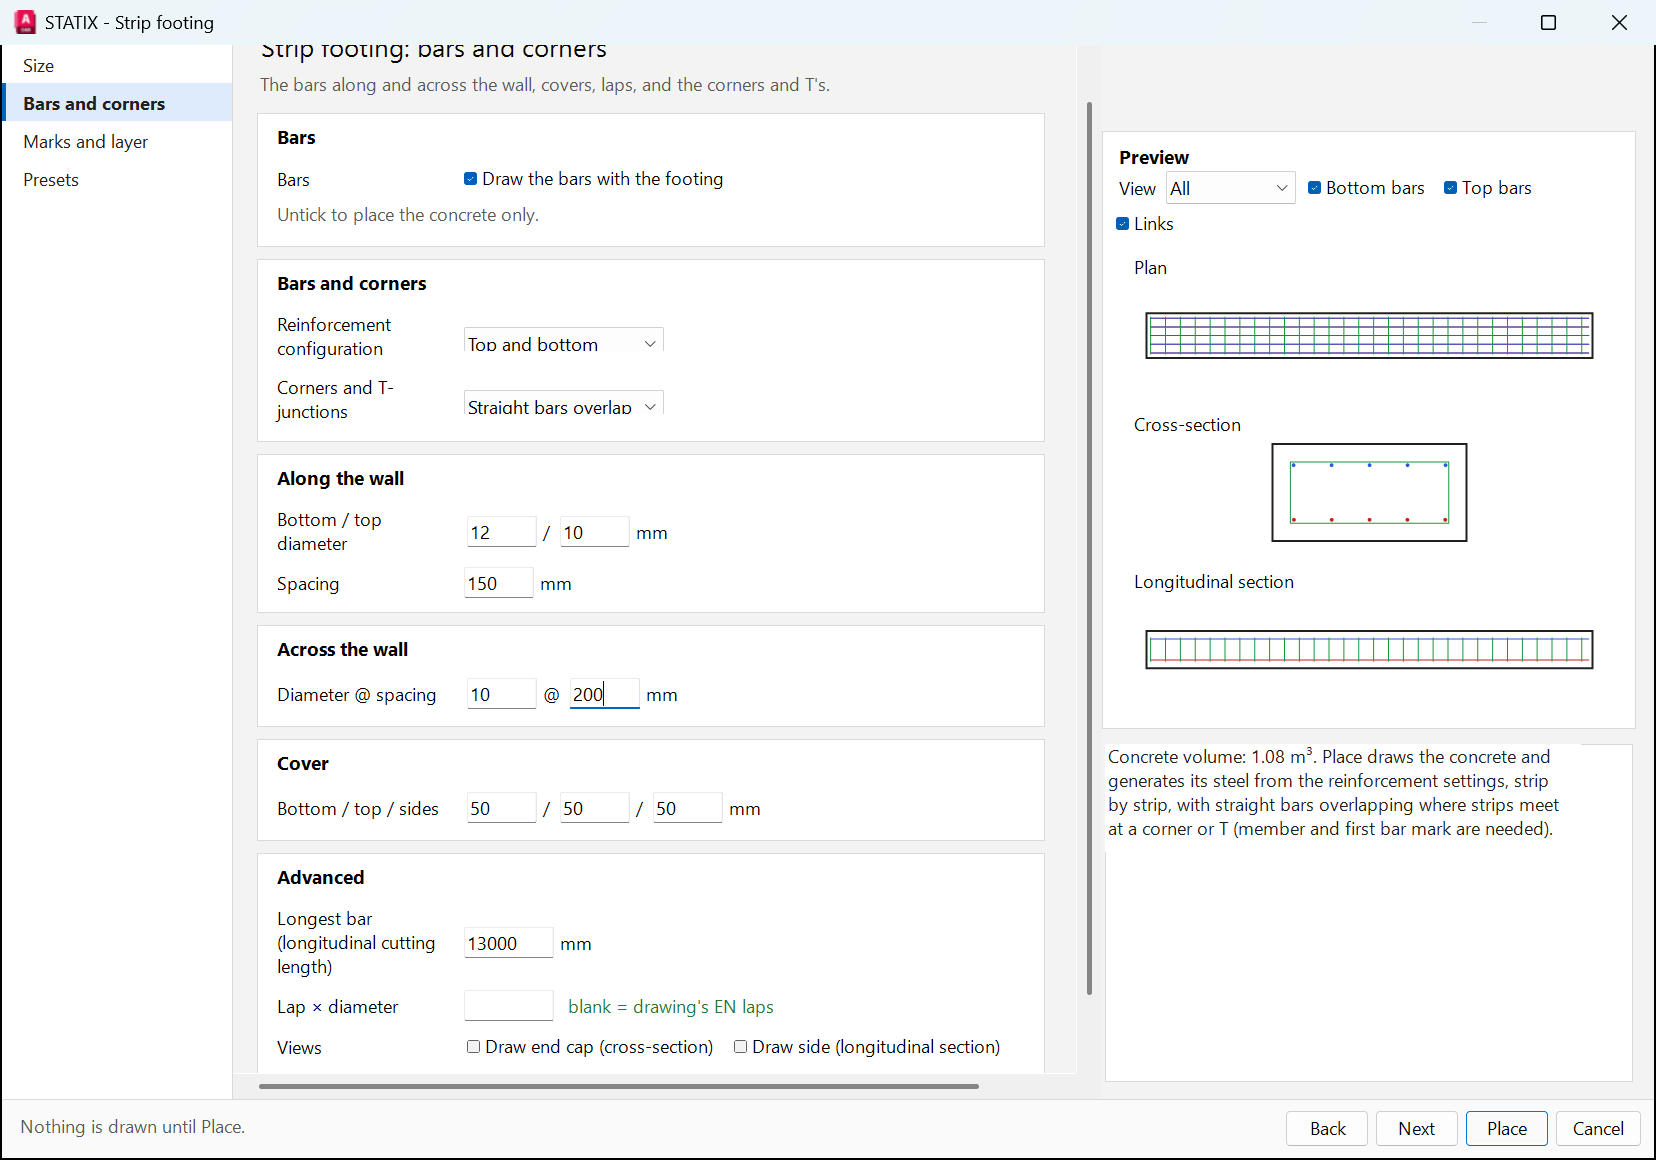The image size is (1656, 1160).
Task: Click the across-wall spacing field showing 200
Action: tap(604, 694)
